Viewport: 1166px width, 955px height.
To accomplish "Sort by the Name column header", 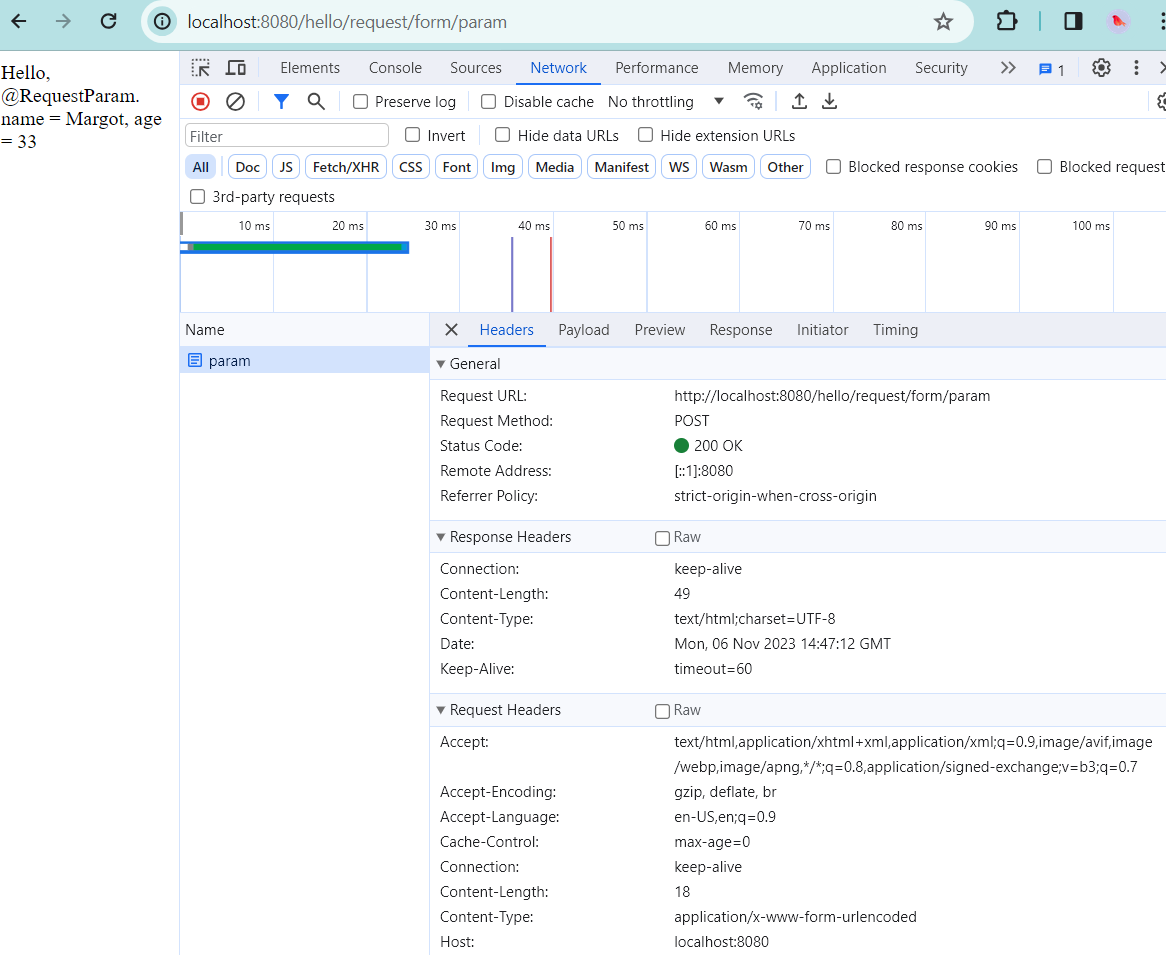I will (305, 329).
